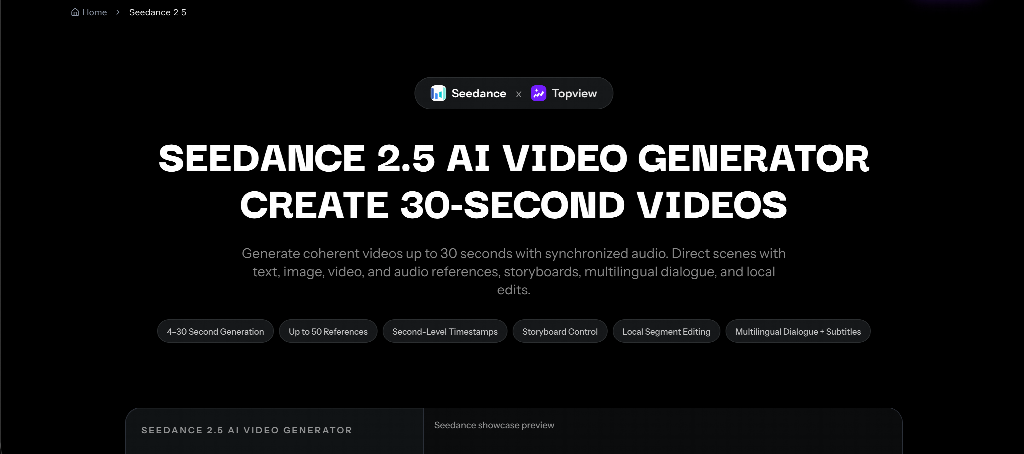Click the Seedance brand name text

point(479,93)
